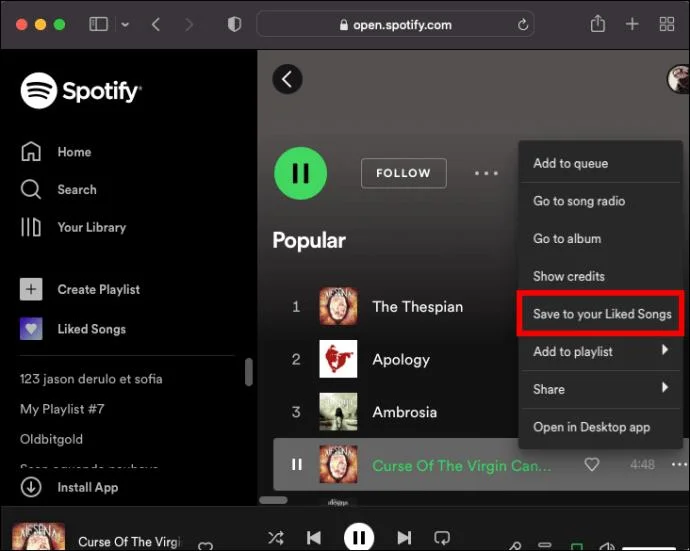Play The Thespian track
Image resolution: width=690 pixels, height=551 pixels.
click(418, 307)
